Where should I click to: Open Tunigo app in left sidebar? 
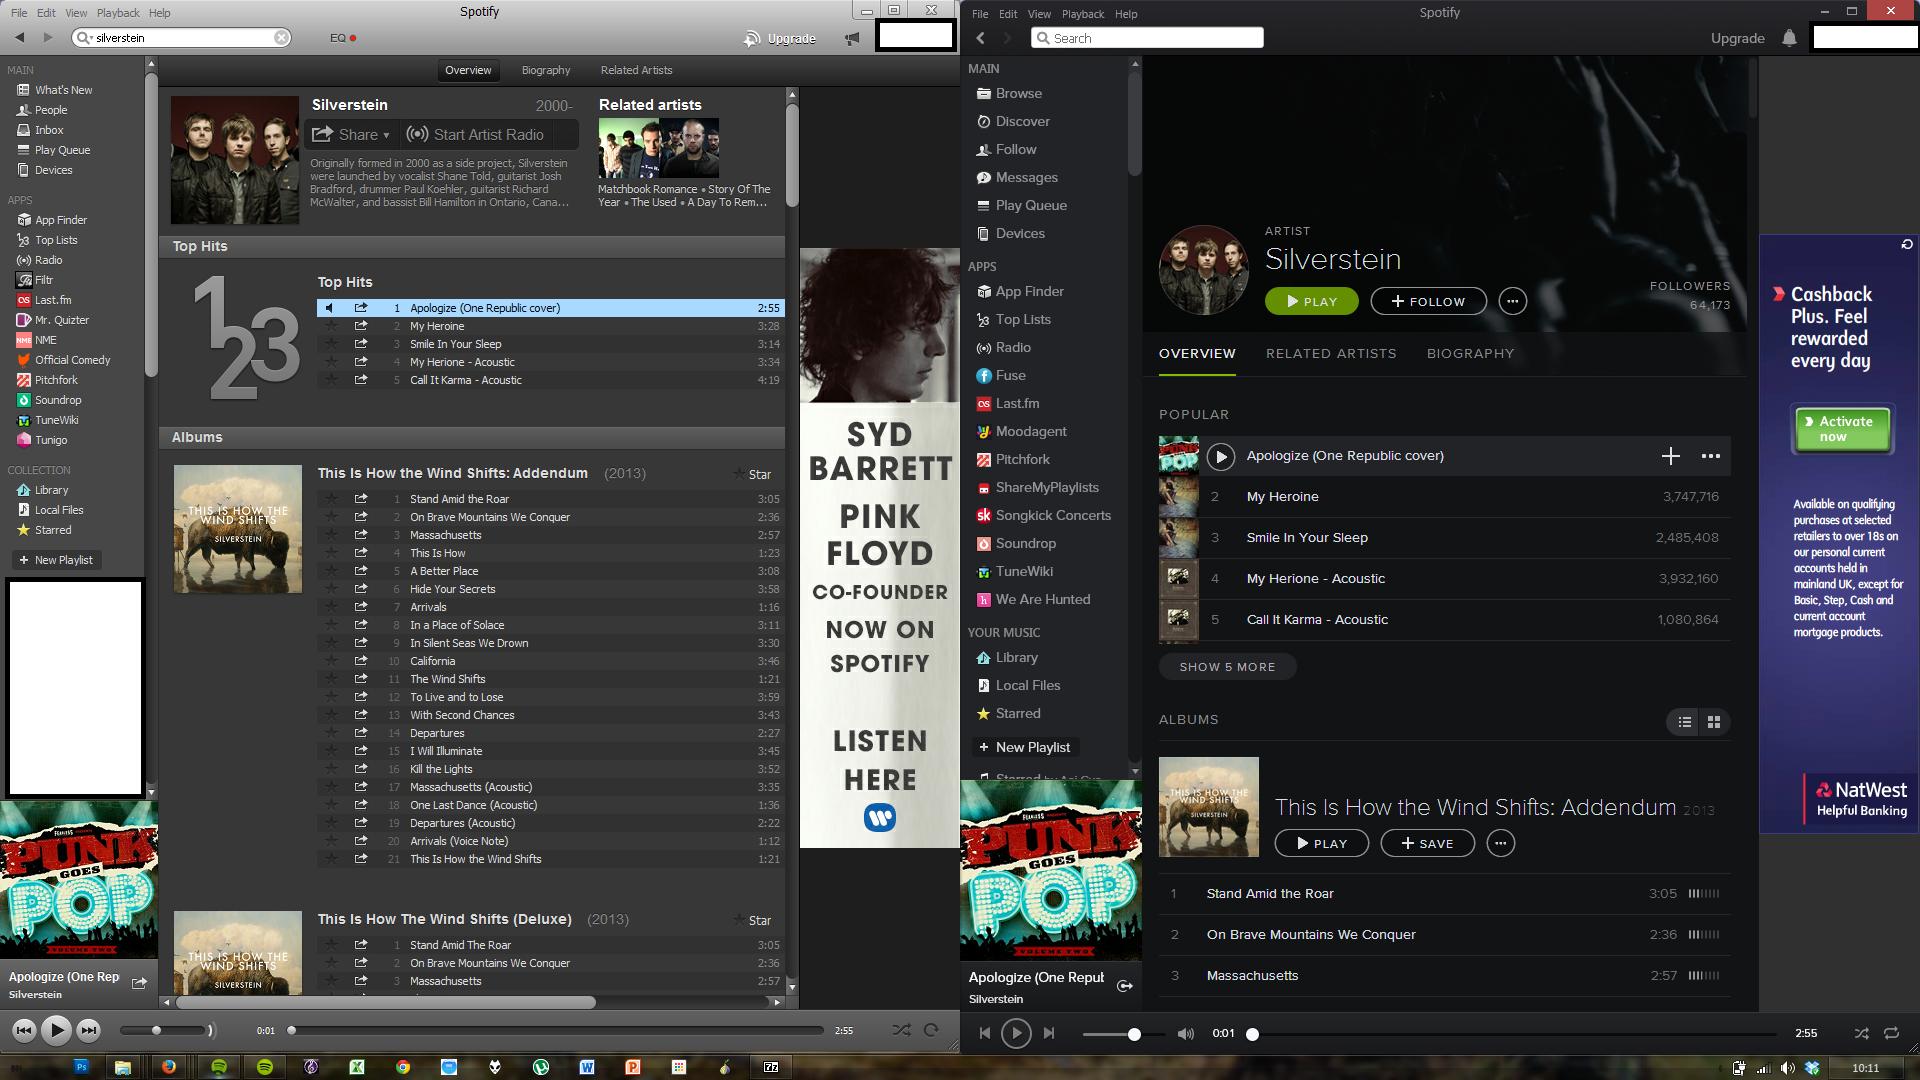tap(42, 440)
